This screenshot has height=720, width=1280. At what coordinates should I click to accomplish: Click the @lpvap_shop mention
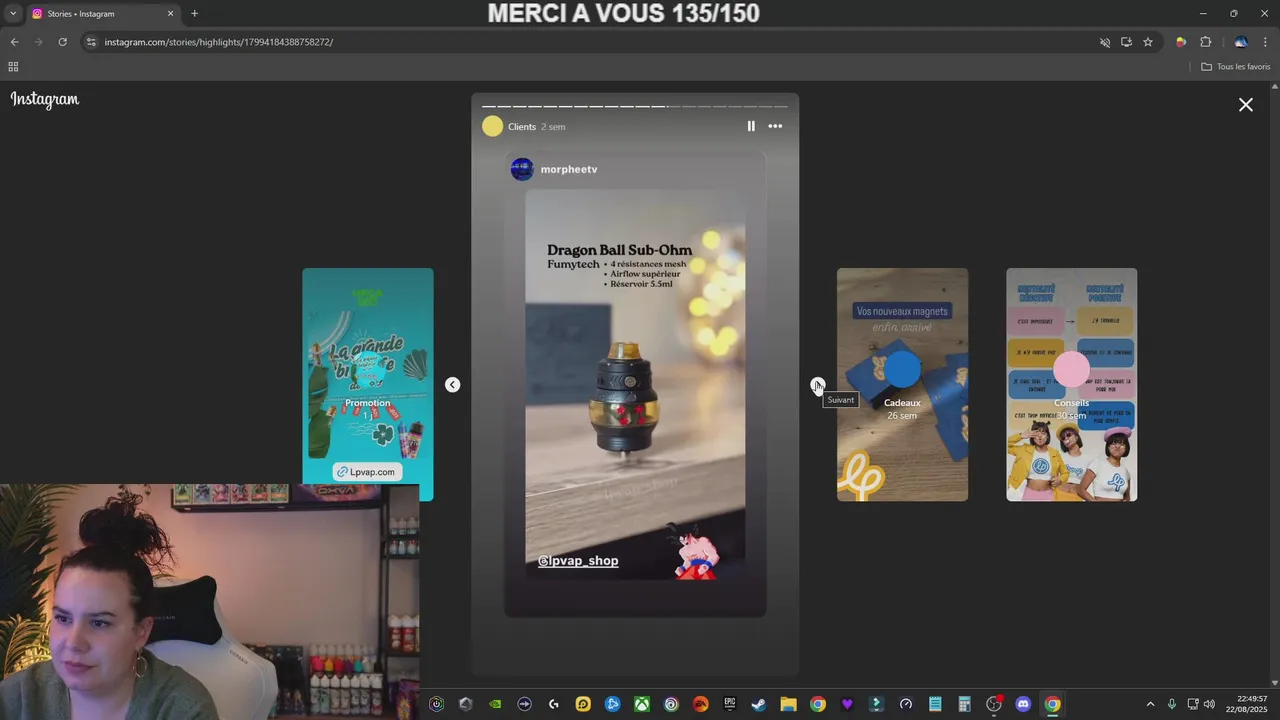pyautogui.click(x=578, y=561)
